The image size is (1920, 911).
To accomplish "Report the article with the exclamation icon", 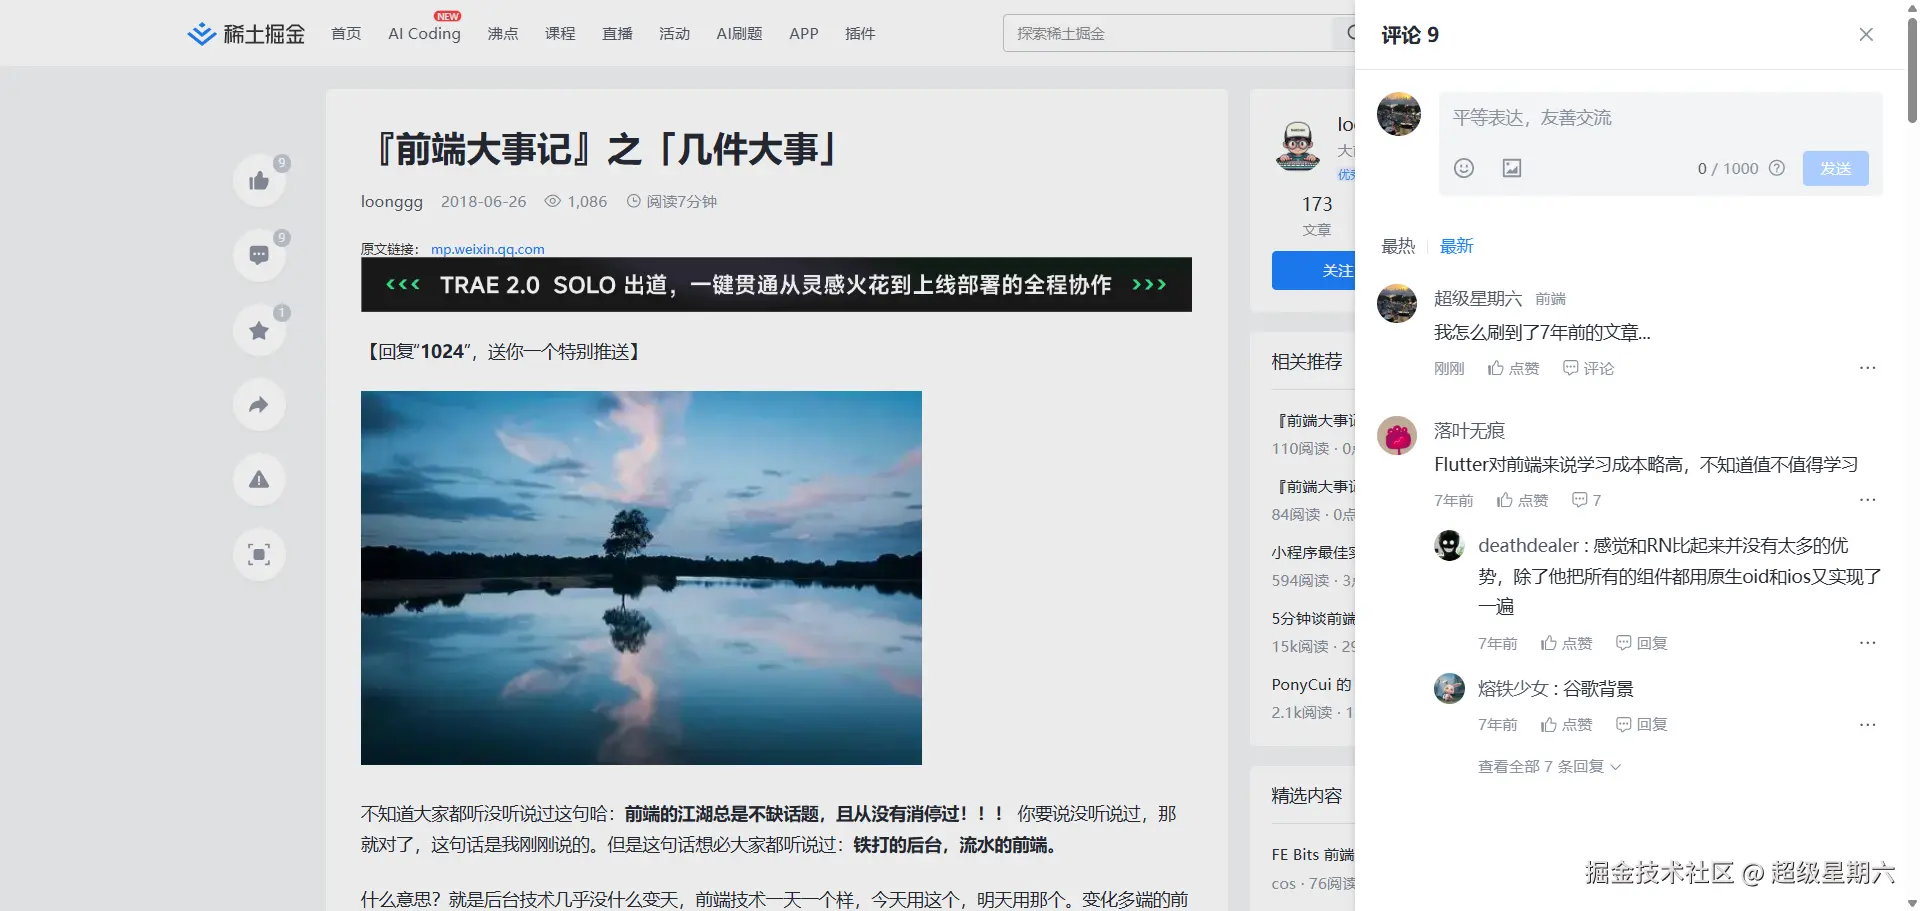I will pyautogui.click(x=259, y=480).
